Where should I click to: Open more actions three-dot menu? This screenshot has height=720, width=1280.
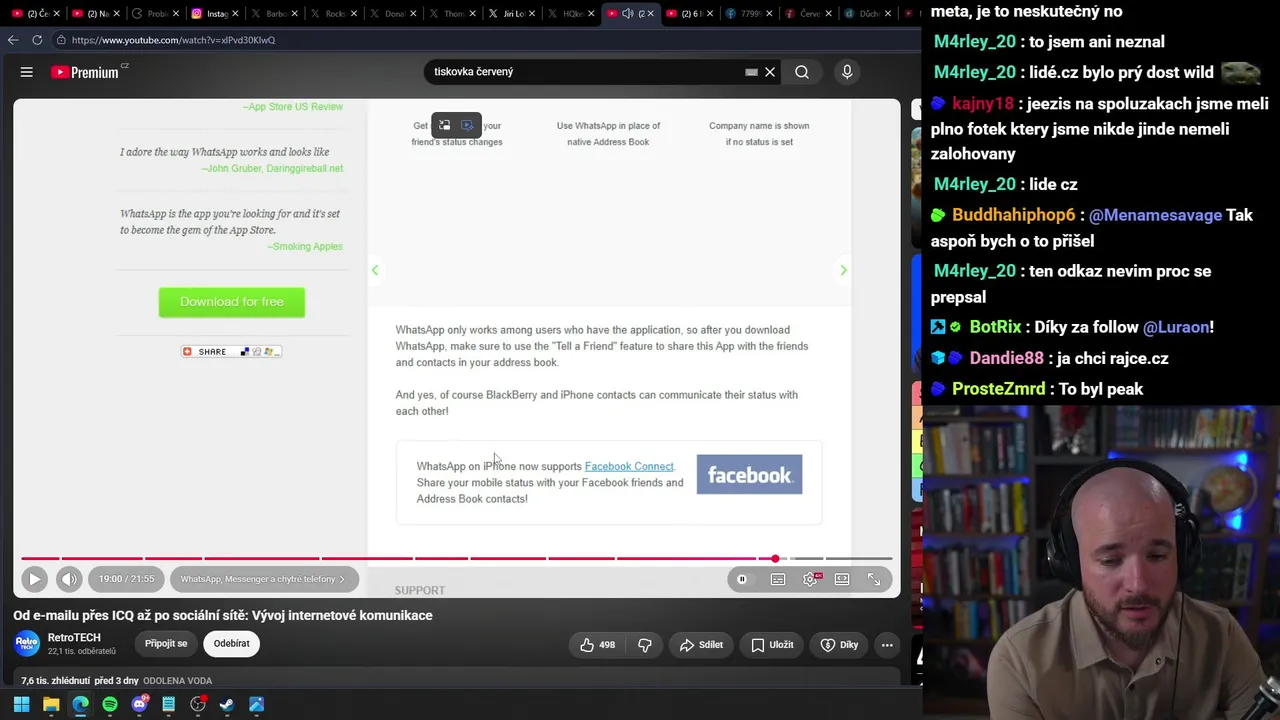tap(887, 645)
